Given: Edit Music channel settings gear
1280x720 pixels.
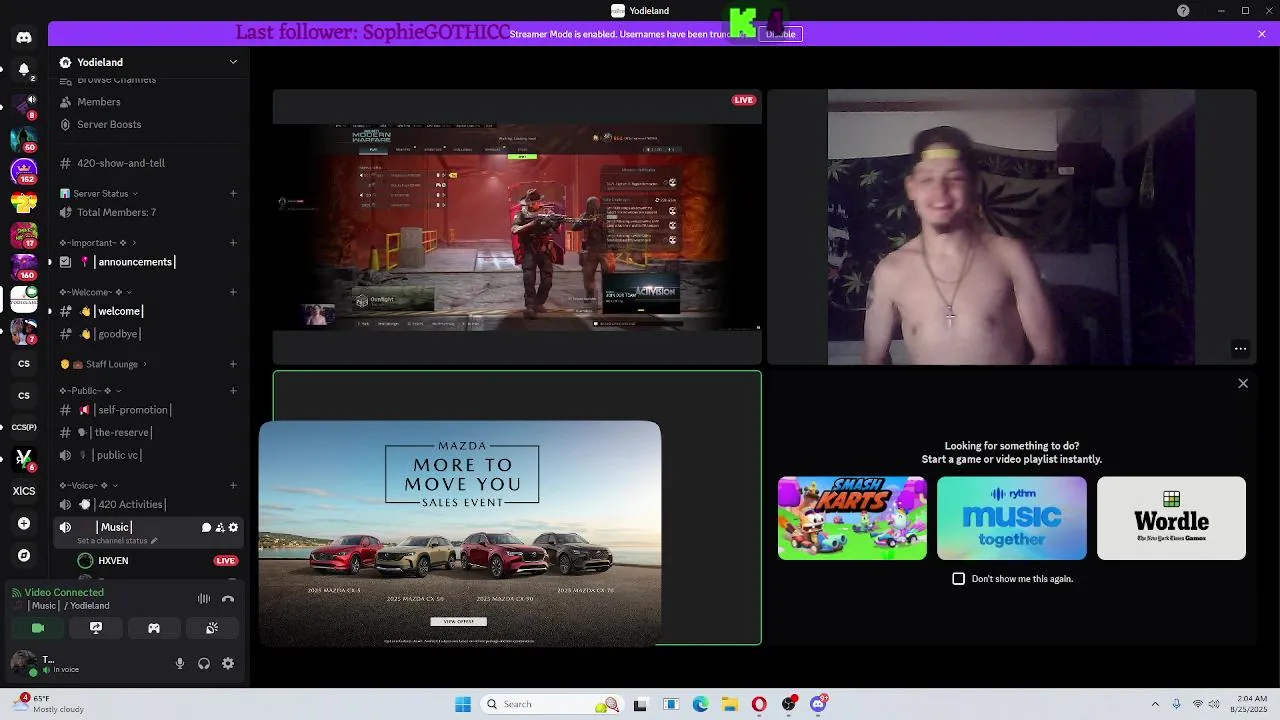Looking at the screenshot, I should coord(234,528).
